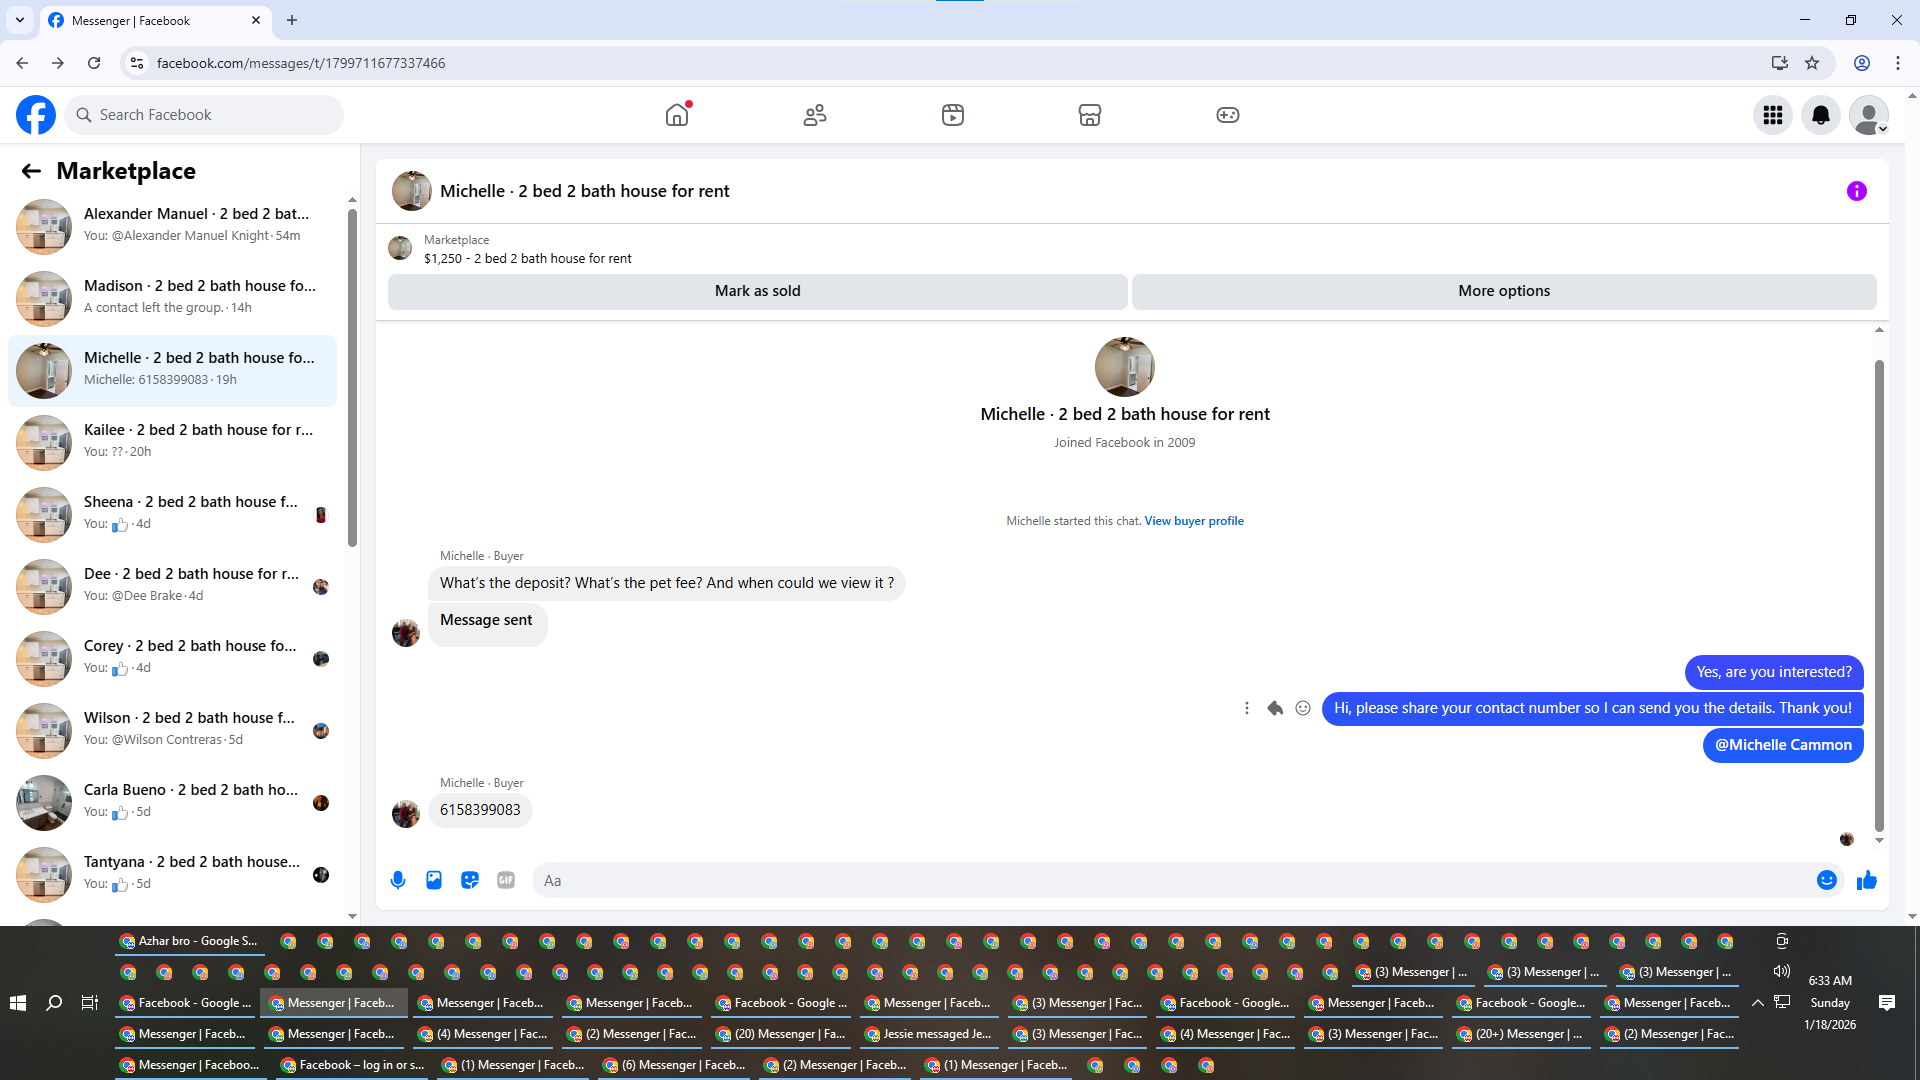The height and width of the screenshot is (1080, 1920).
Task: Open the emoji picker in the message box
Action: tap(1826, 880)
